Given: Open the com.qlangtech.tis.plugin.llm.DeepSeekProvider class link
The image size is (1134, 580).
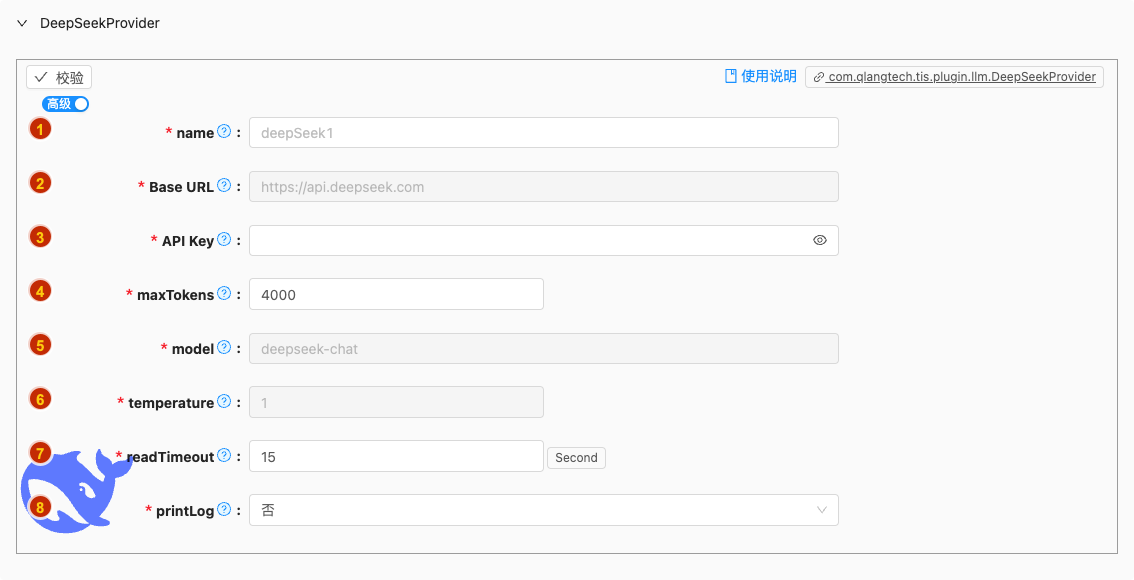Looking at the screenshot, I should coord(954,77).
